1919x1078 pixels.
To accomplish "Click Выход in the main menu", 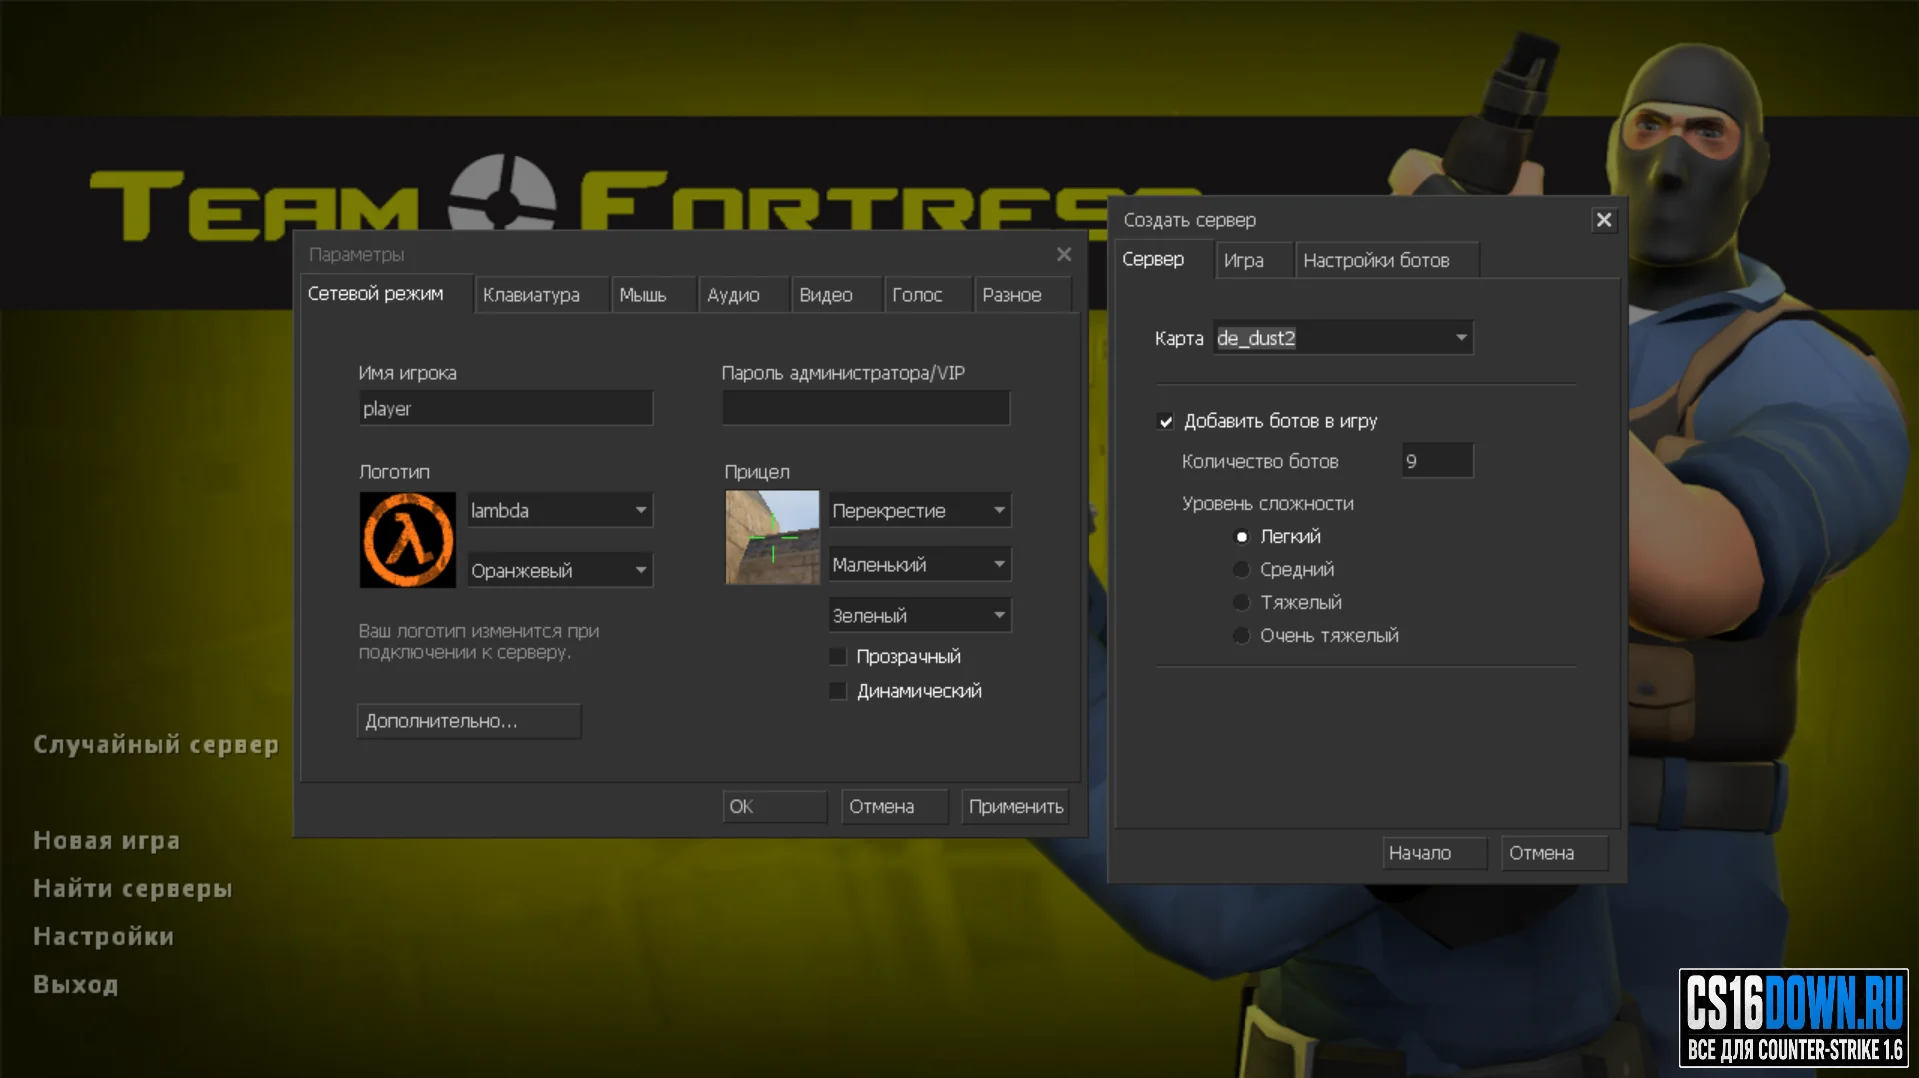I will pos(76,985).
